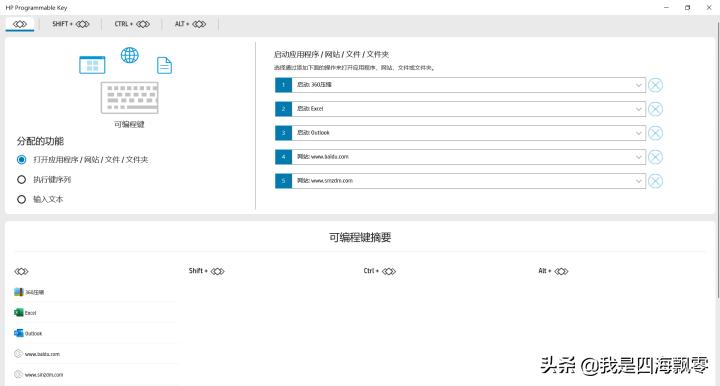Screen dimensions: 720x386
Task: Click the number 4 badge of baidu entry
Action: (x=283, y=157)
